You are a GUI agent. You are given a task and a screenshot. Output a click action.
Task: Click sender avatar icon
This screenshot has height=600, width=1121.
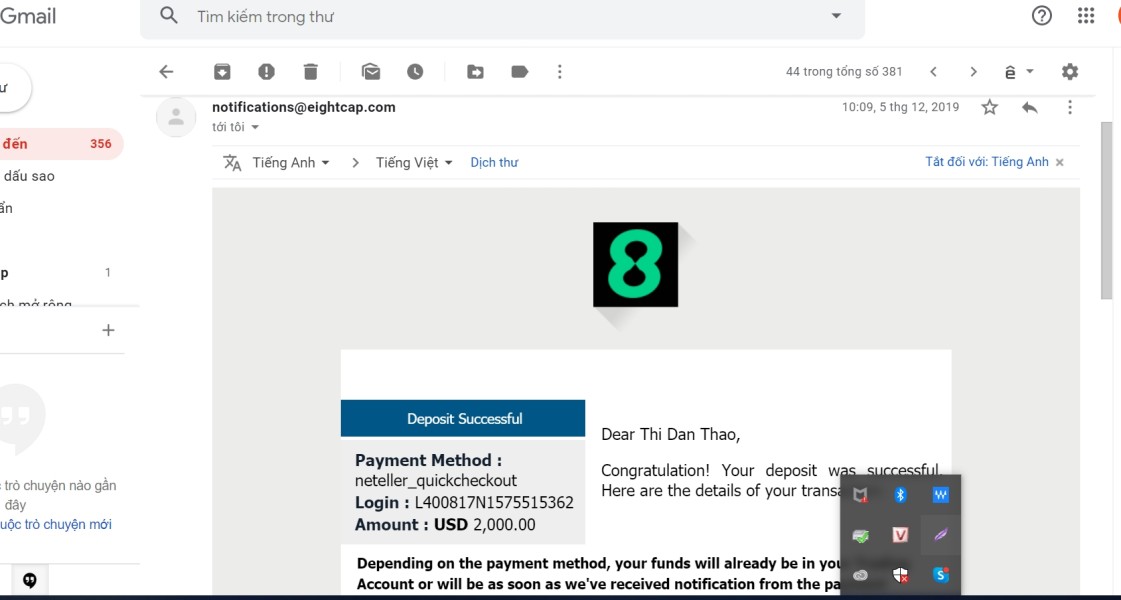[176, 117]
